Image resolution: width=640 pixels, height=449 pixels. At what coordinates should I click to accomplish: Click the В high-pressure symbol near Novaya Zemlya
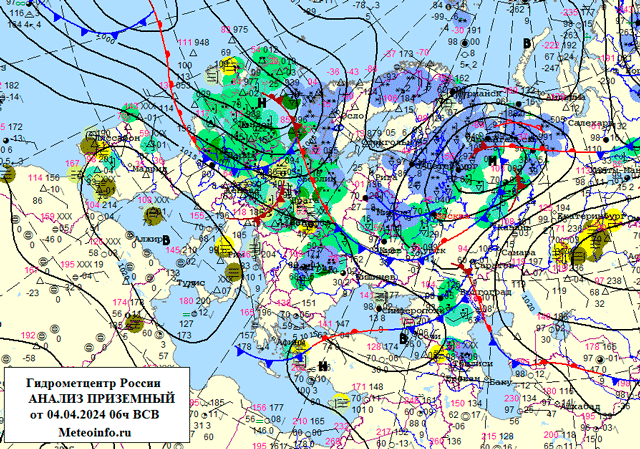click(526, 43)
